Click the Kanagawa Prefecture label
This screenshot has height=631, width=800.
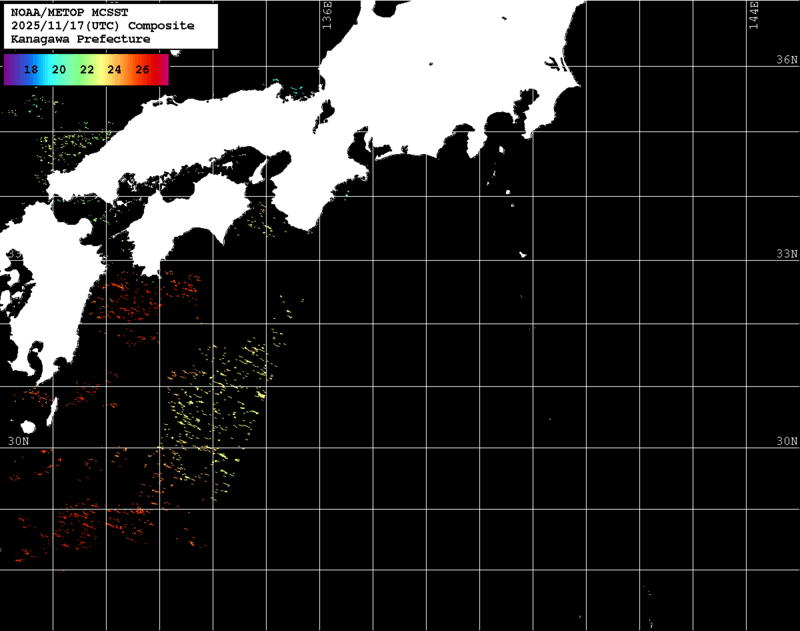(80, 38)
